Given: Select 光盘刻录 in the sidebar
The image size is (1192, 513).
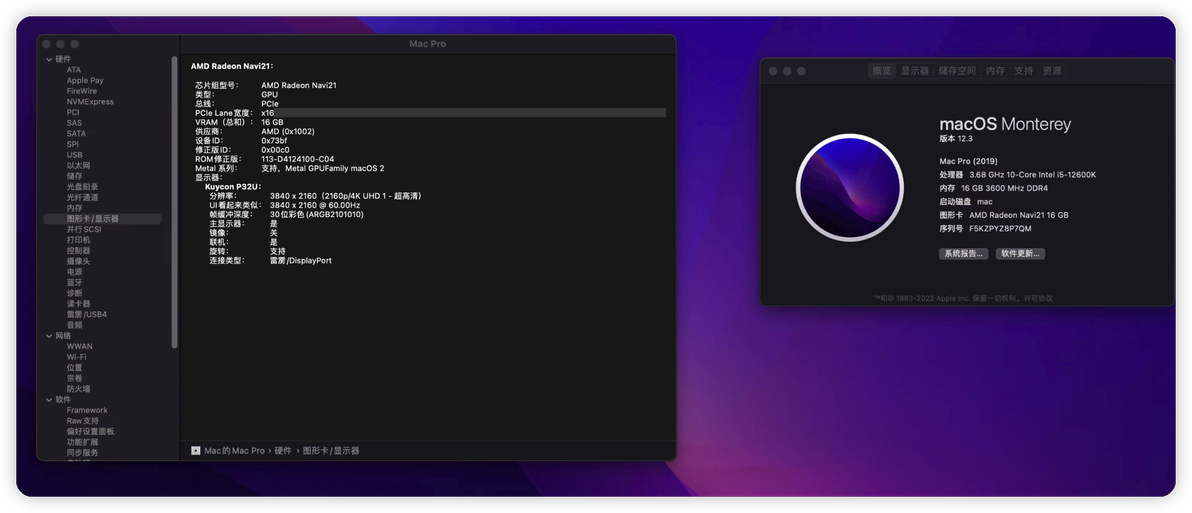Looking at the screenshot, I should point(82,187).
